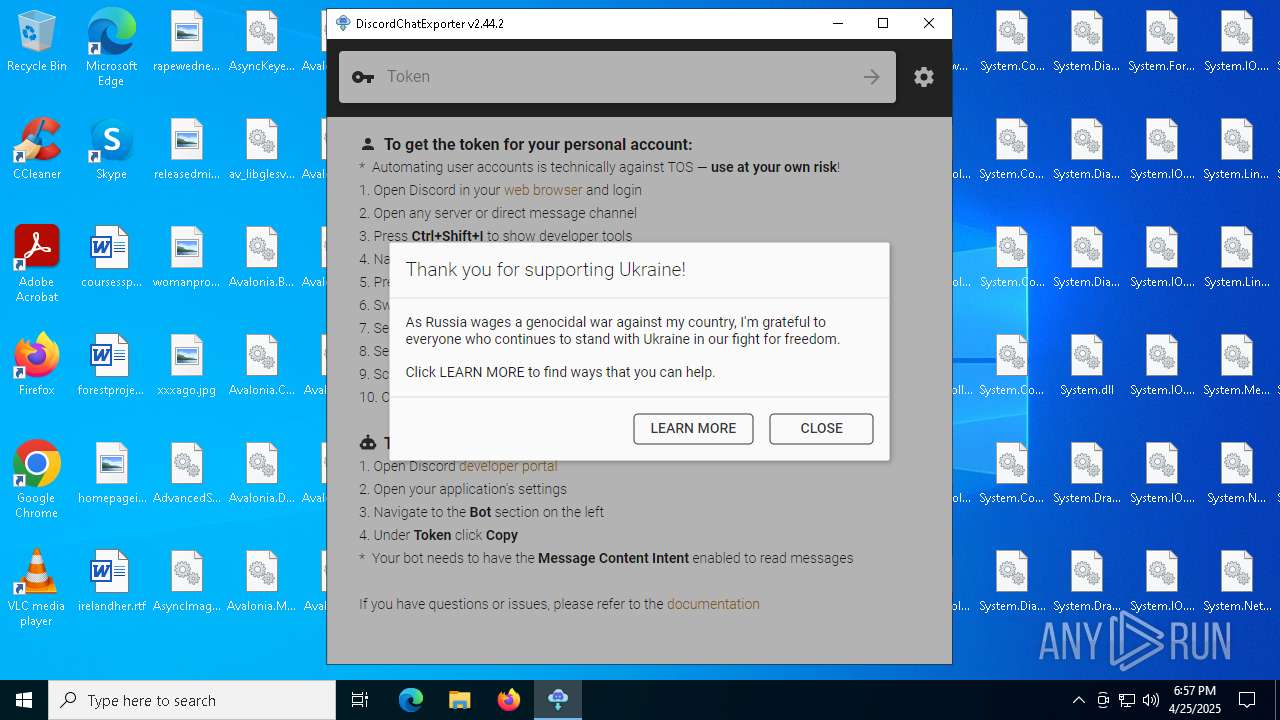Click the taskbar search box

point(192,700)
